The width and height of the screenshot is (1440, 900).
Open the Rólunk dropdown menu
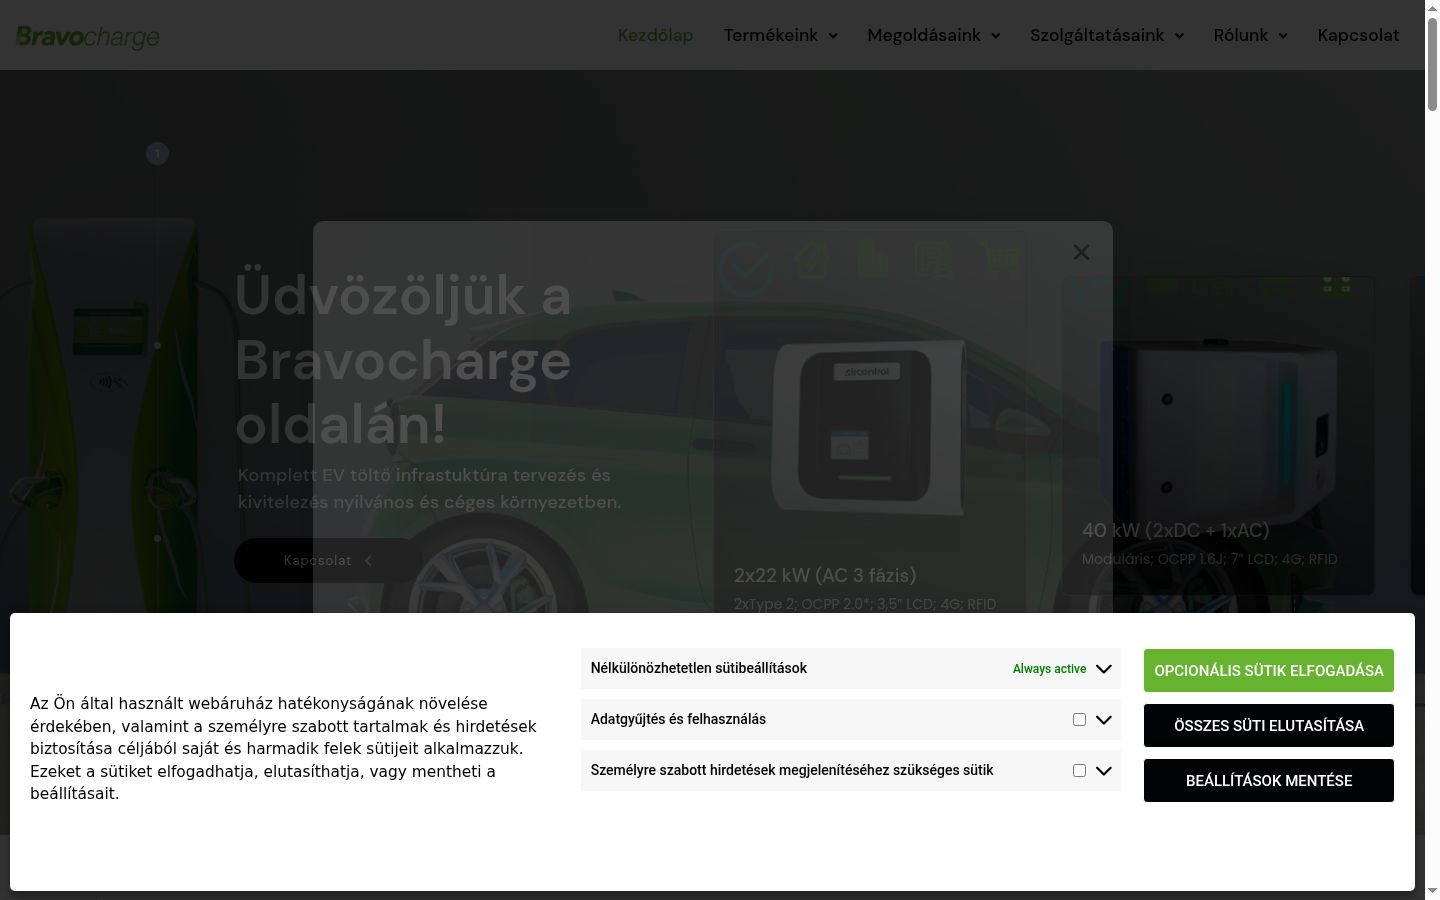pos(1250,35)
